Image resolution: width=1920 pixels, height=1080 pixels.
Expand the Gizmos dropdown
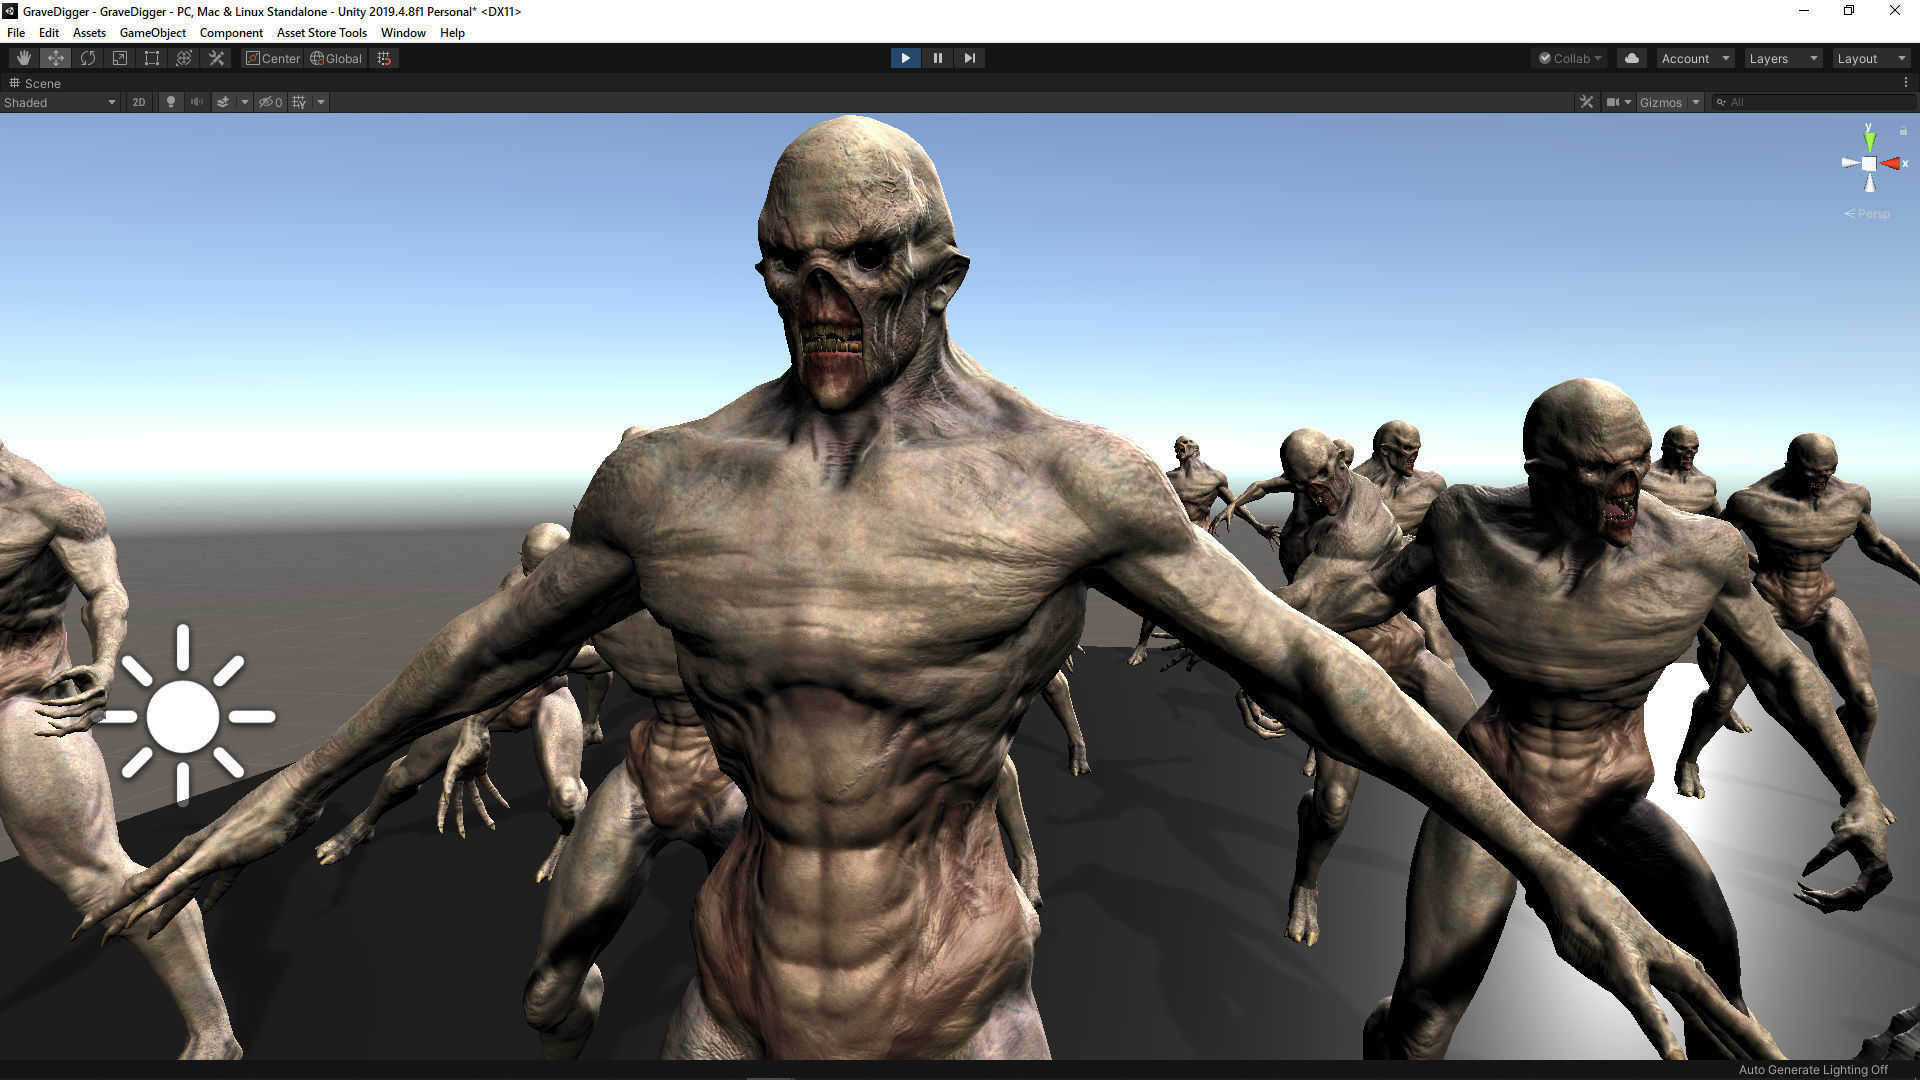[x=1696, y=102]
